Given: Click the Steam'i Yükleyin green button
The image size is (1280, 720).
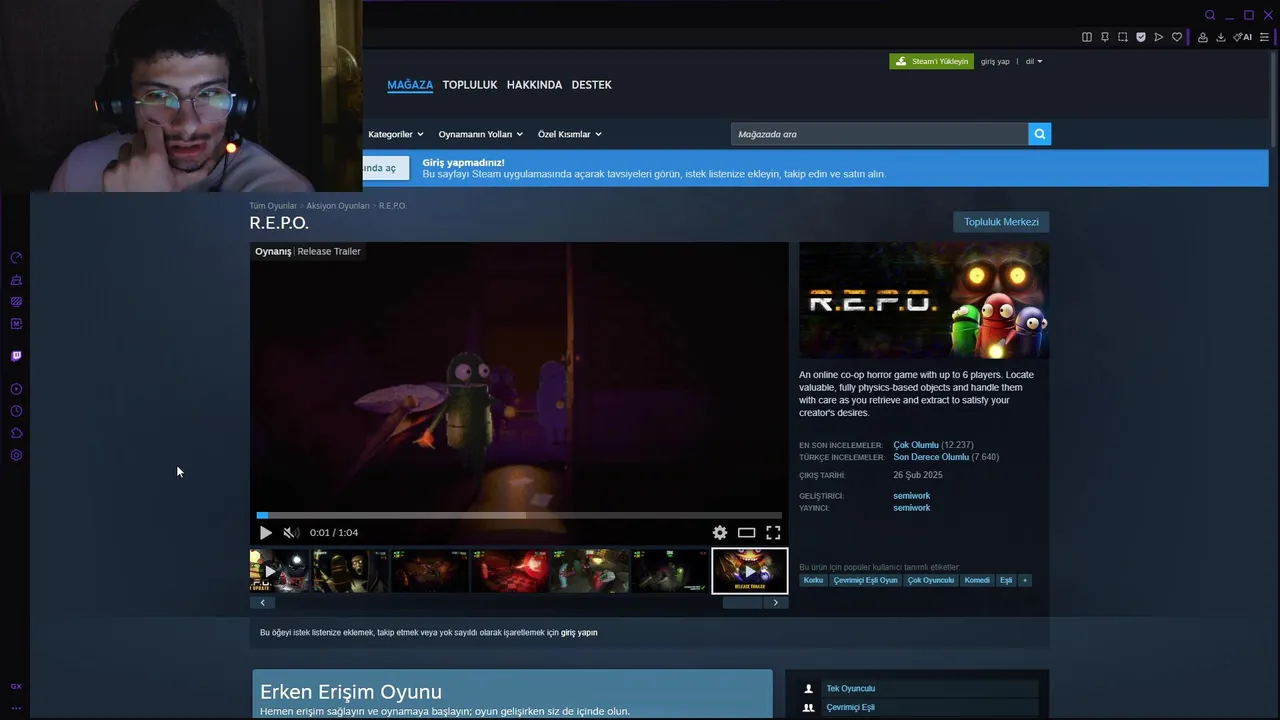Looking at the screenshot, I should (x=931, y=61).
